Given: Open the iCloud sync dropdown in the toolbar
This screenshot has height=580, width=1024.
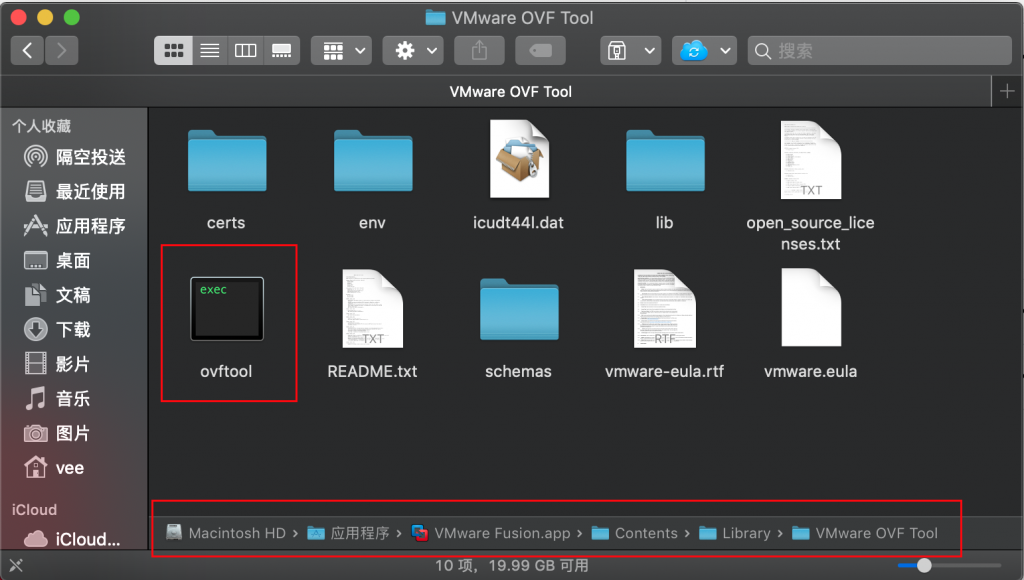Looking at the screenshot, I should tap(703, 49).
